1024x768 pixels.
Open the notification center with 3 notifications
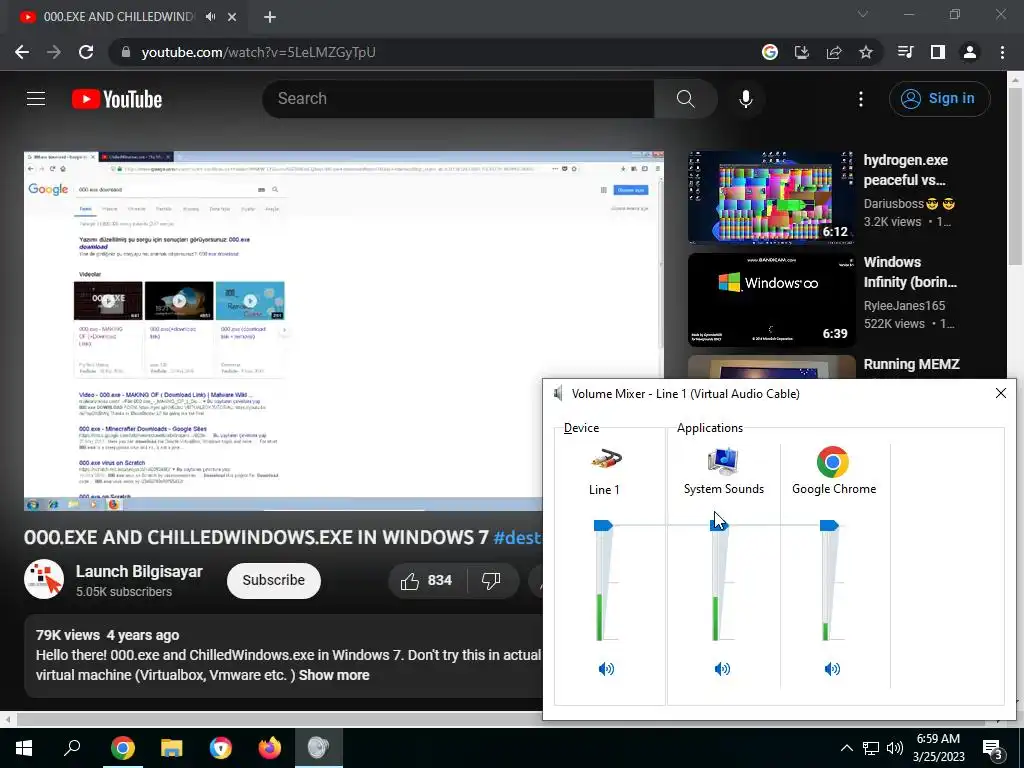[x=993, y=748]
